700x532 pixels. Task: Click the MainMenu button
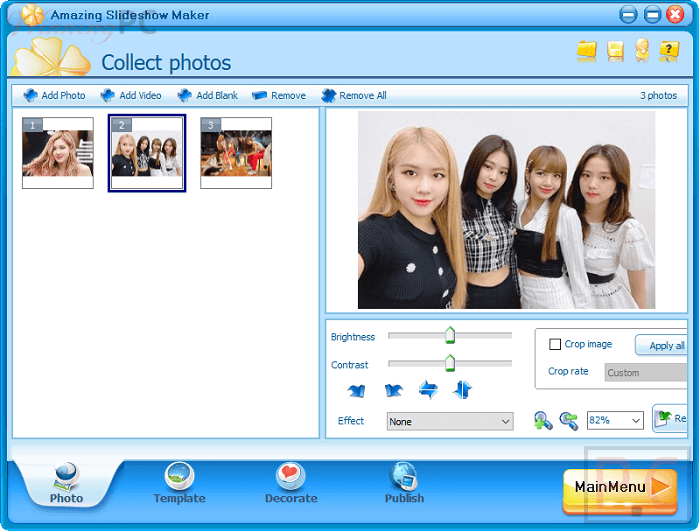point(620,490)
